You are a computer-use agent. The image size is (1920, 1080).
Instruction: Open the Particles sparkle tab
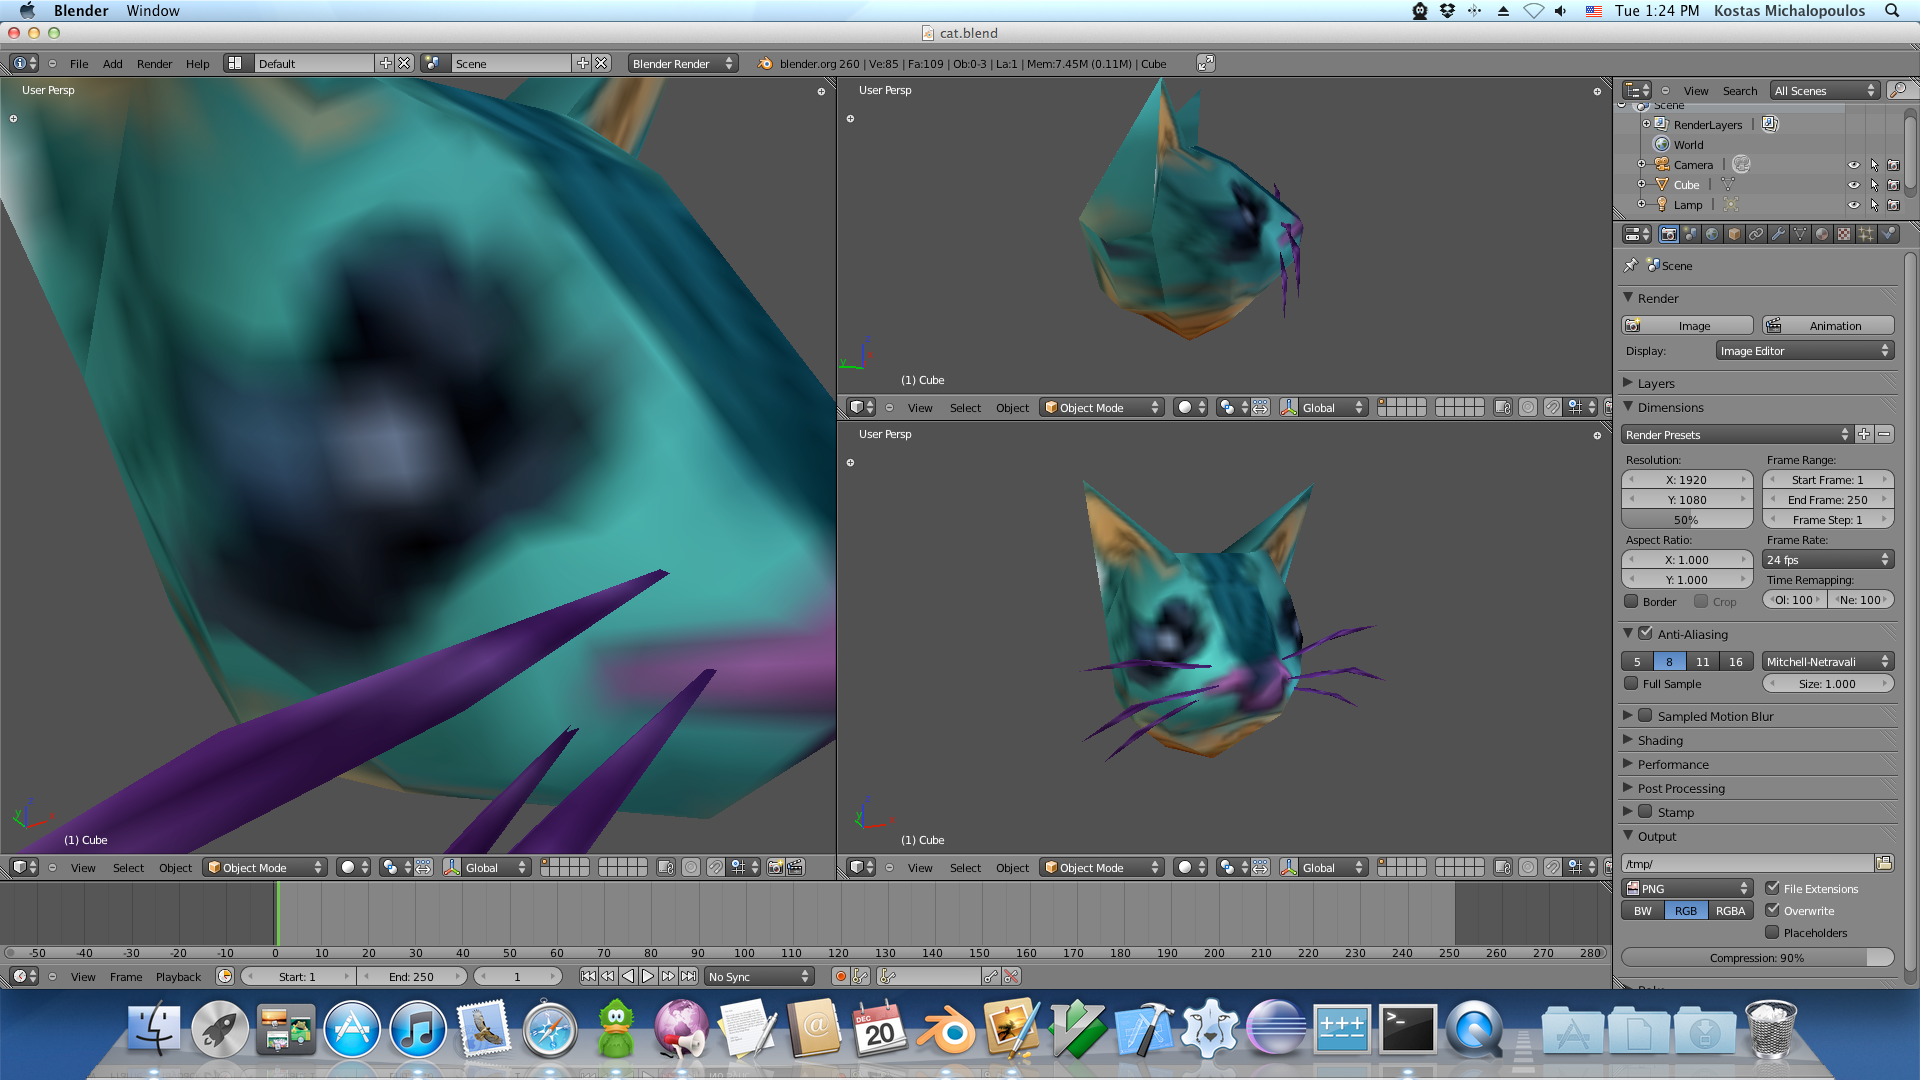[1866, 234]
